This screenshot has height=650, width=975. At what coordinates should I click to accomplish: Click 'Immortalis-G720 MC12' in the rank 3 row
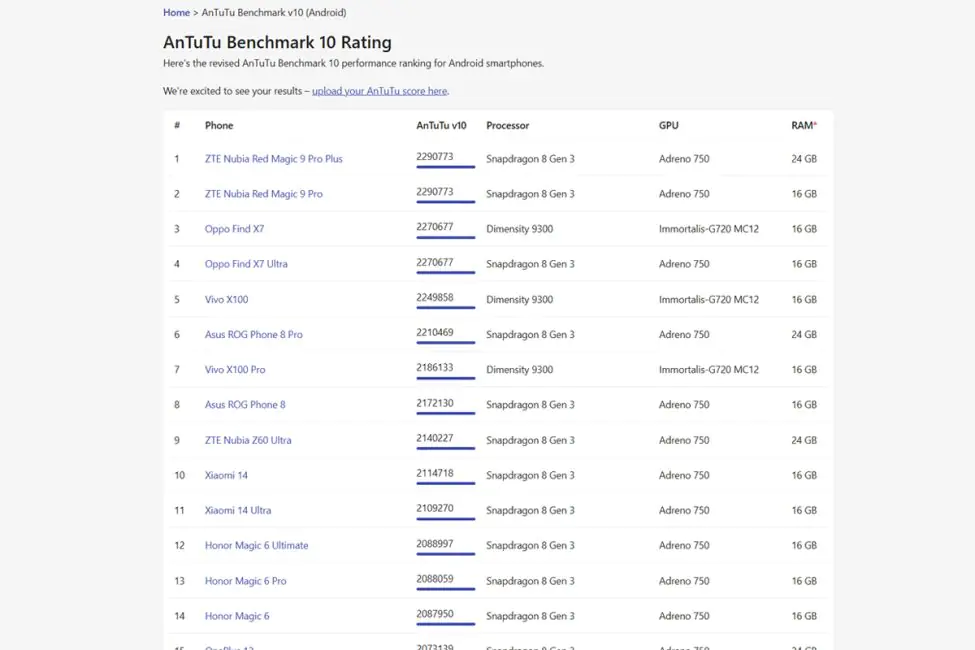coord(709,229)
